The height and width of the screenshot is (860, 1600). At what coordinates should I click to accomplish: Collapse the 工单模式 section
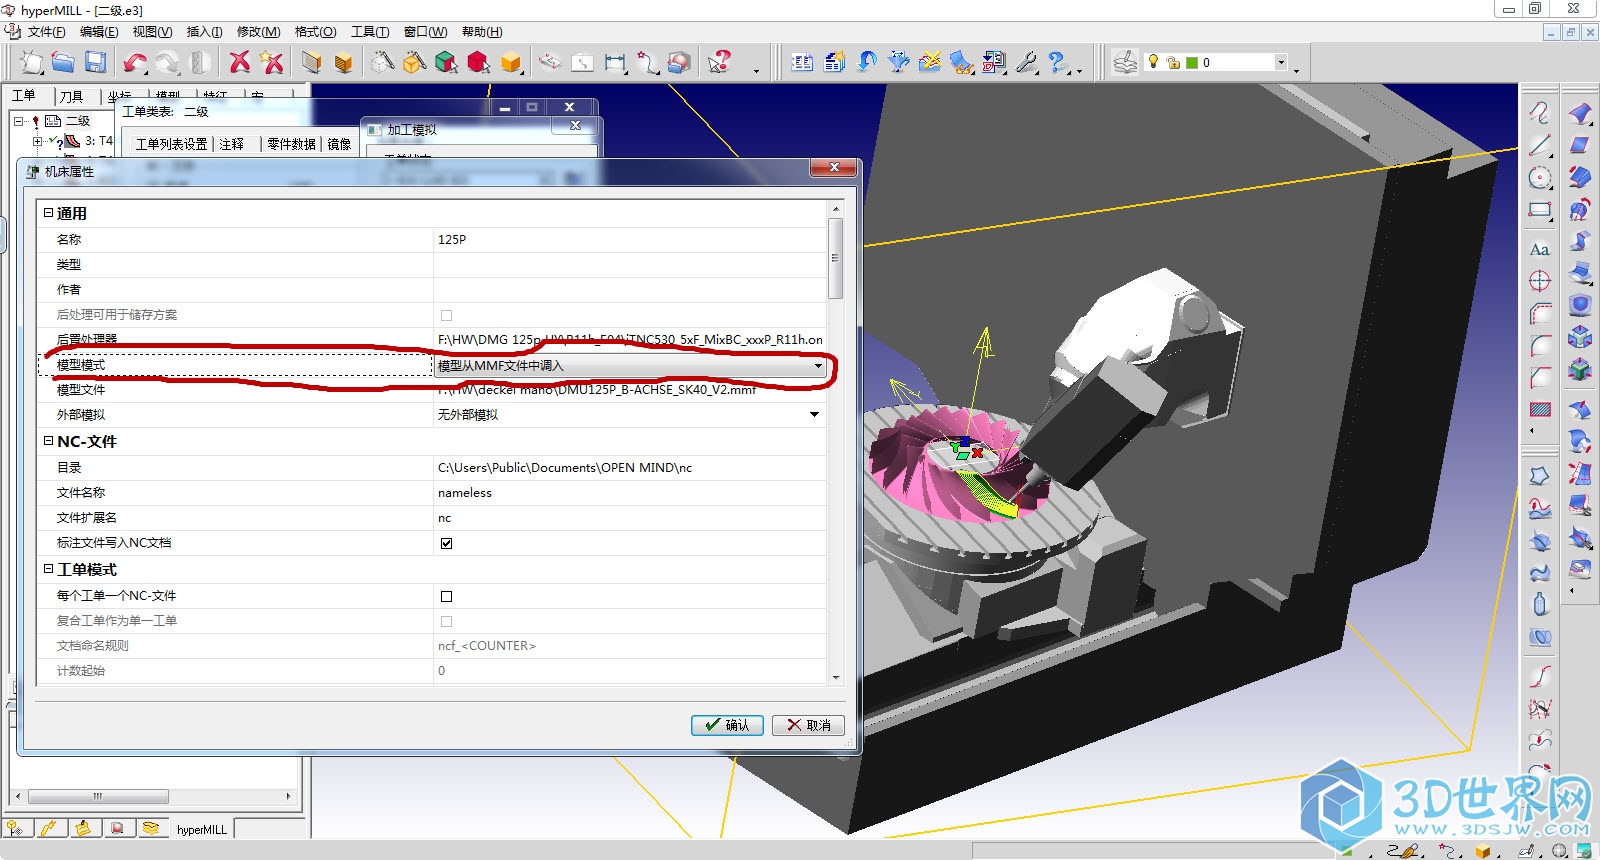point(48,569)
